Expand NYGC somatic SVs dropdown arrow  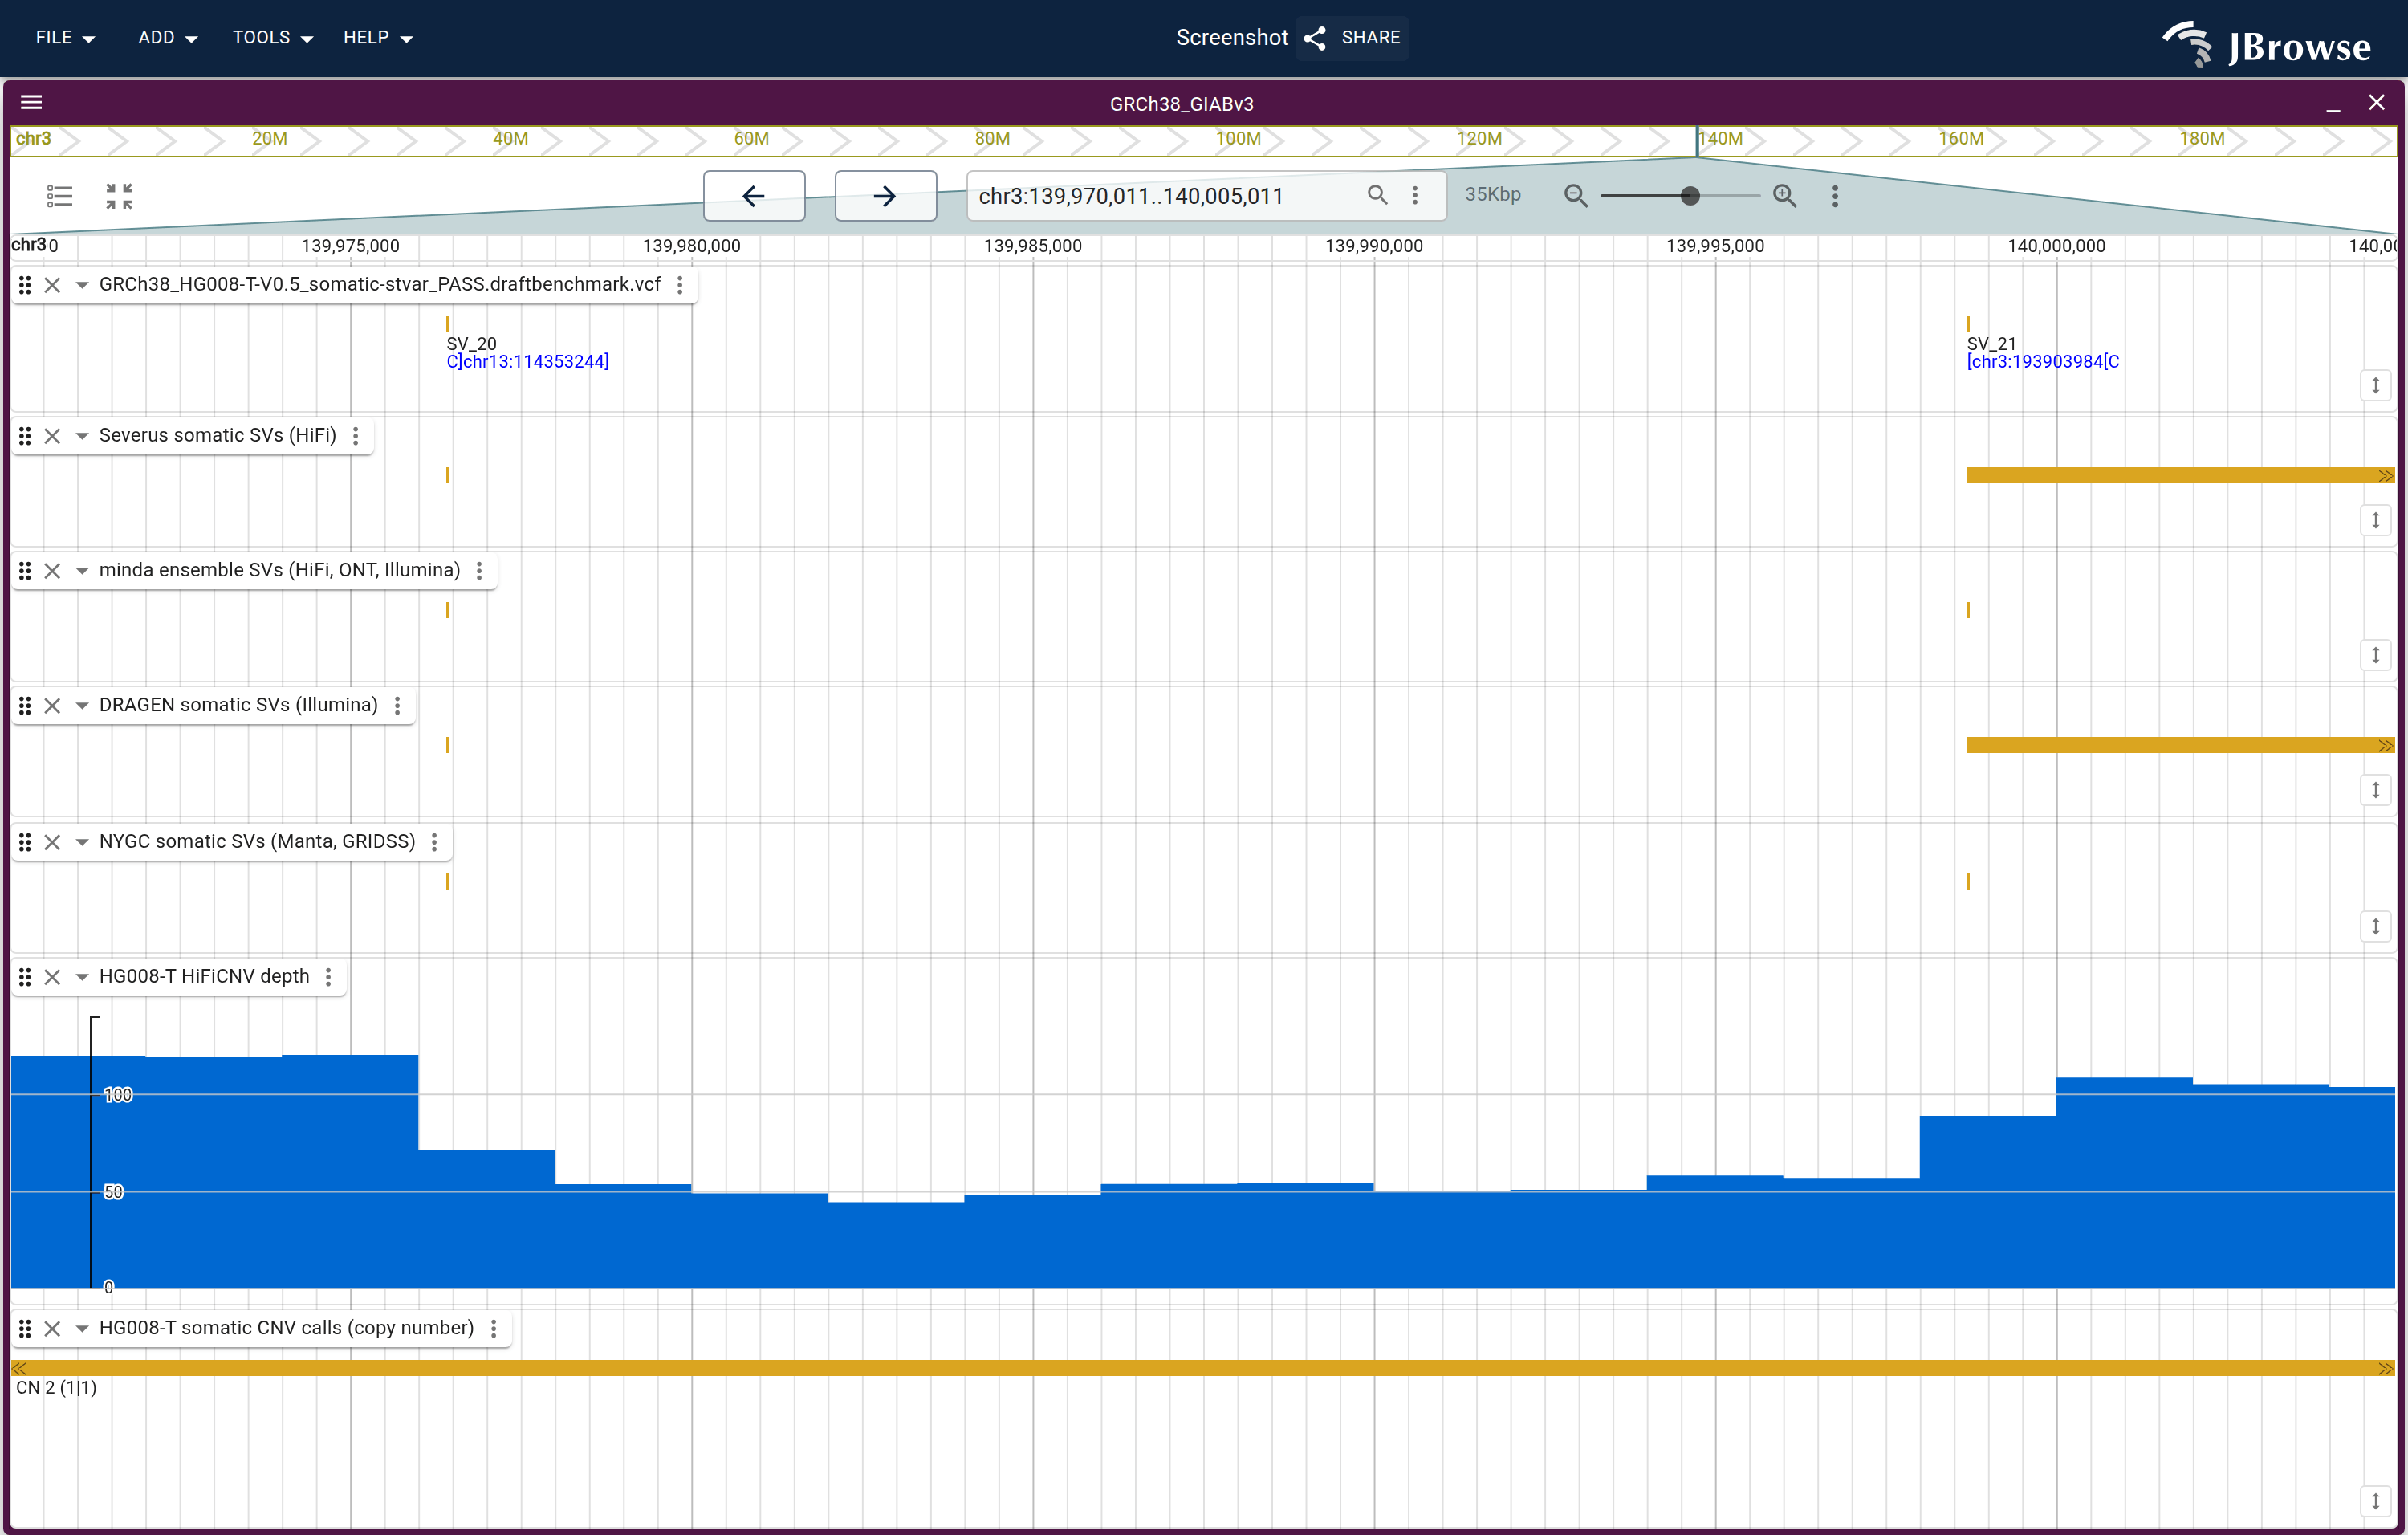point(82,842)
